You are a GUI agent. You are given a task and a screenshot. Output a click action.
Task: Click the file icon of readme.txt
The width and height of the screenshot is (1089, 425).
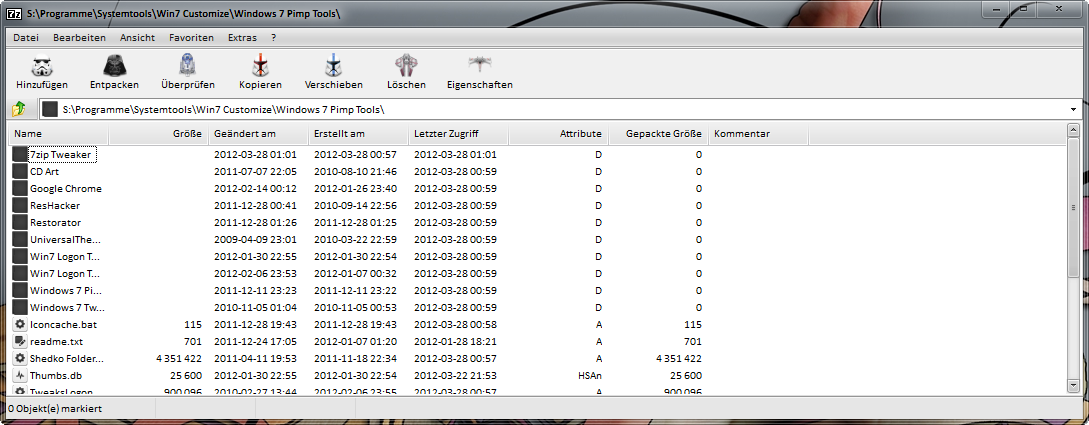[19, 342]
